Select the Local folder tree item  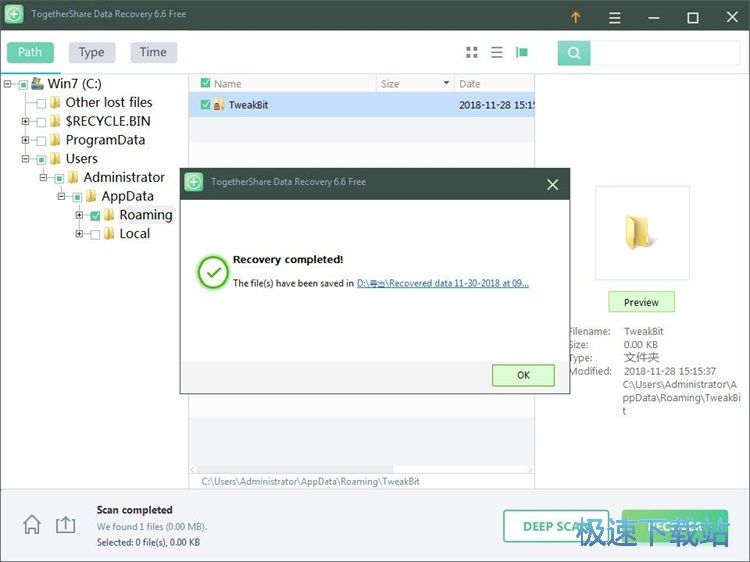(x=134, y=233)
